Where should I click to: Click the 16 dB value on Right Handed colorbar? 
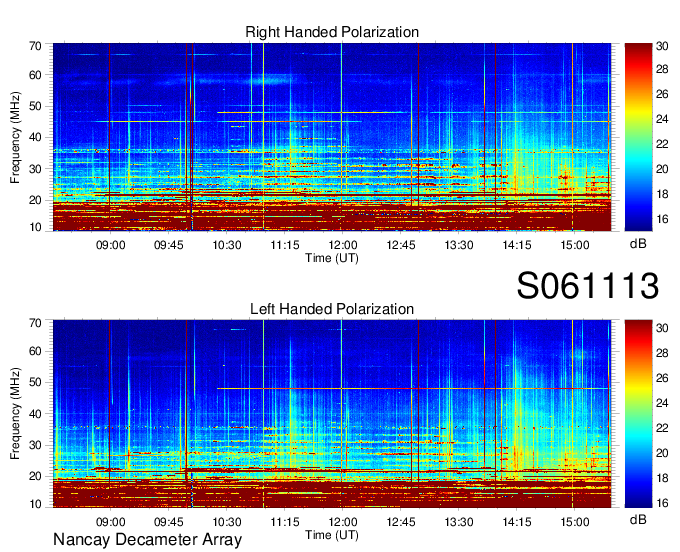point(662,219)
